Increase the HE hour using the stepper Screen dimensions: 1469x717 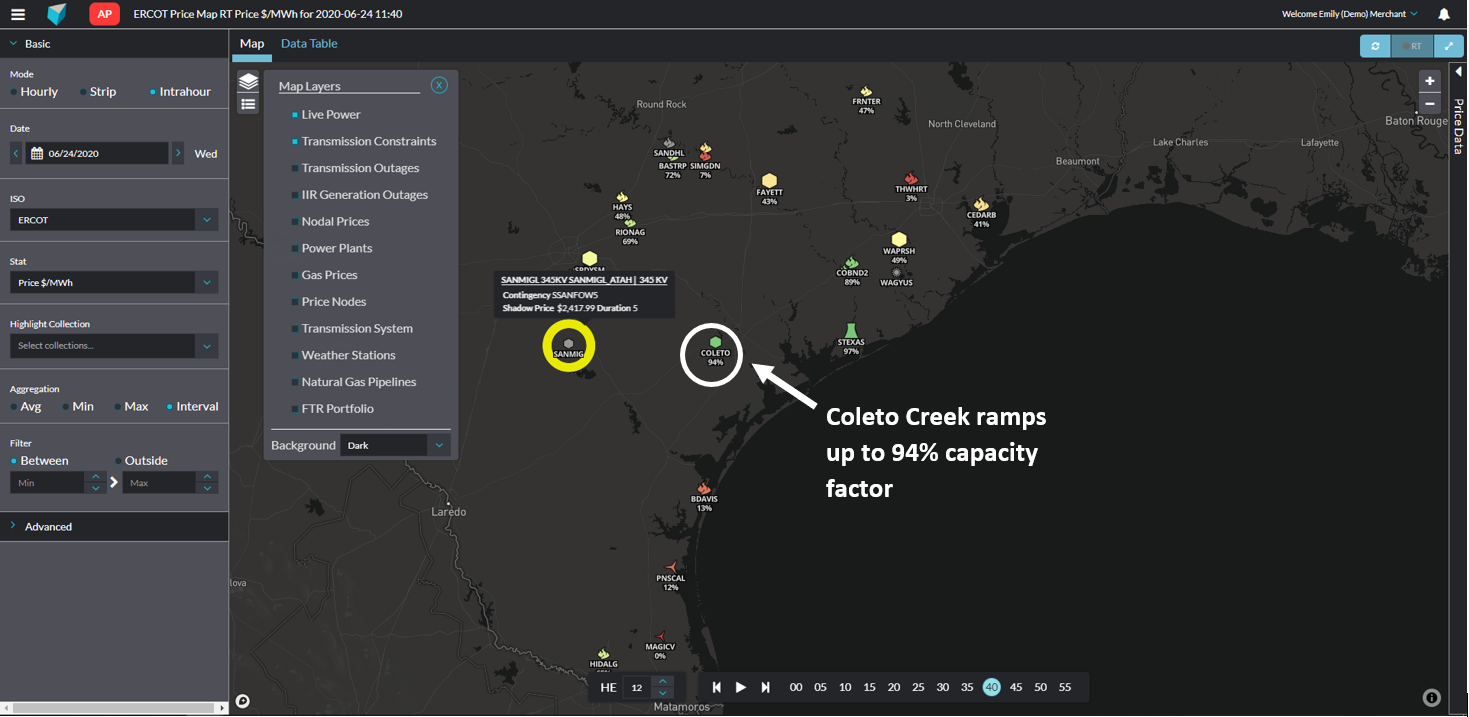(662, 682)
